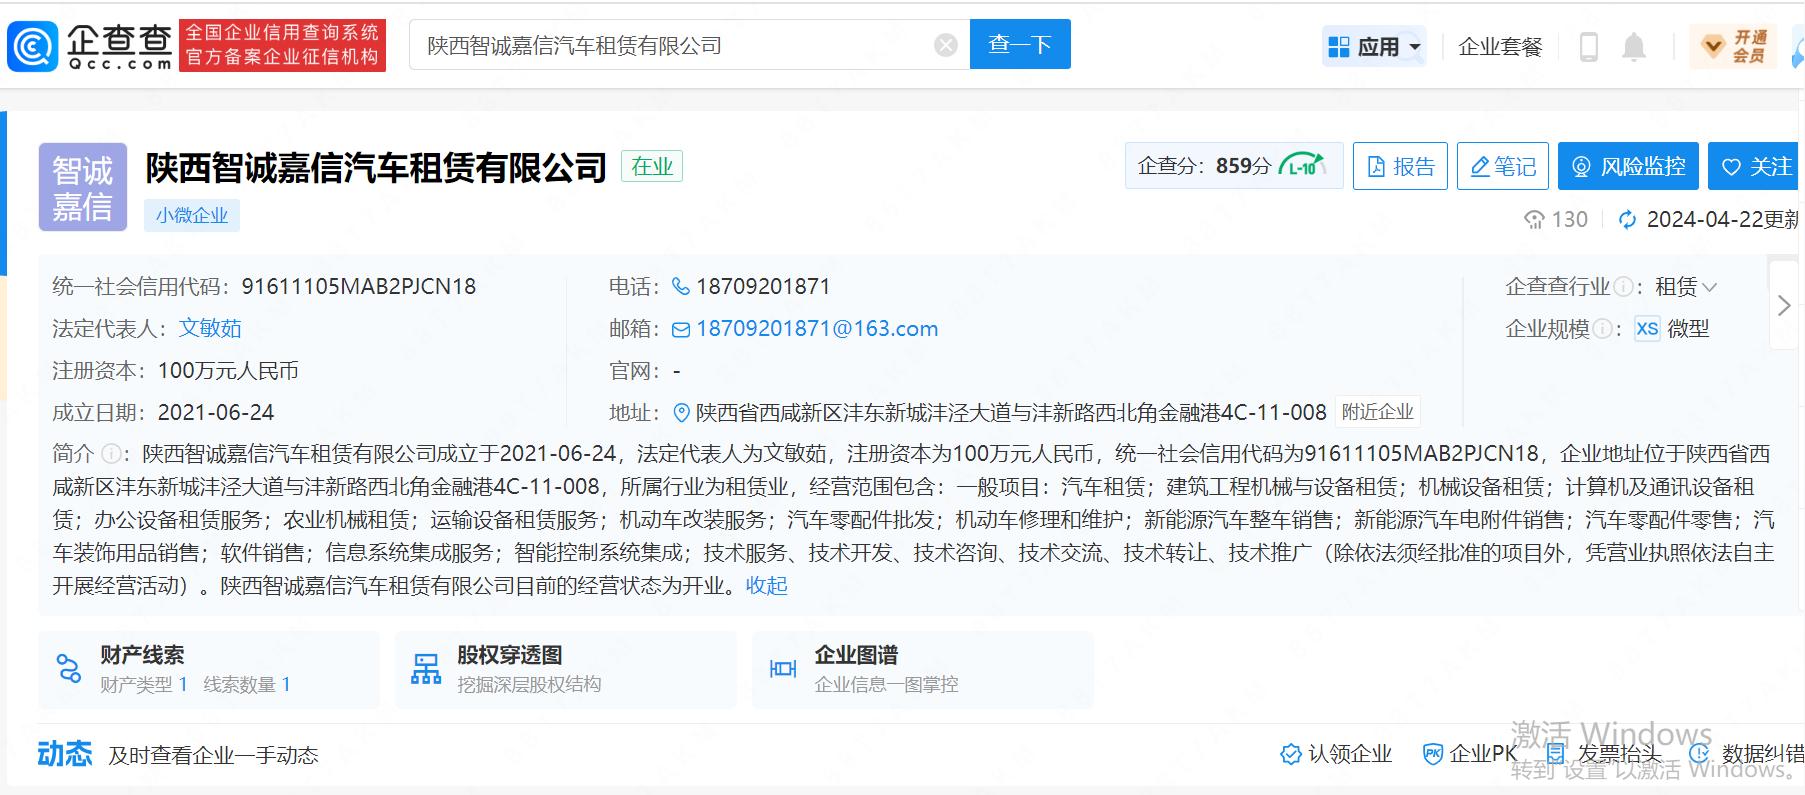Viewport: 1805px width, 795px height.
Task: Click the 智诚嘉信 company logo thumbnail
Action: pyautogui.click(x=83, y=187)
